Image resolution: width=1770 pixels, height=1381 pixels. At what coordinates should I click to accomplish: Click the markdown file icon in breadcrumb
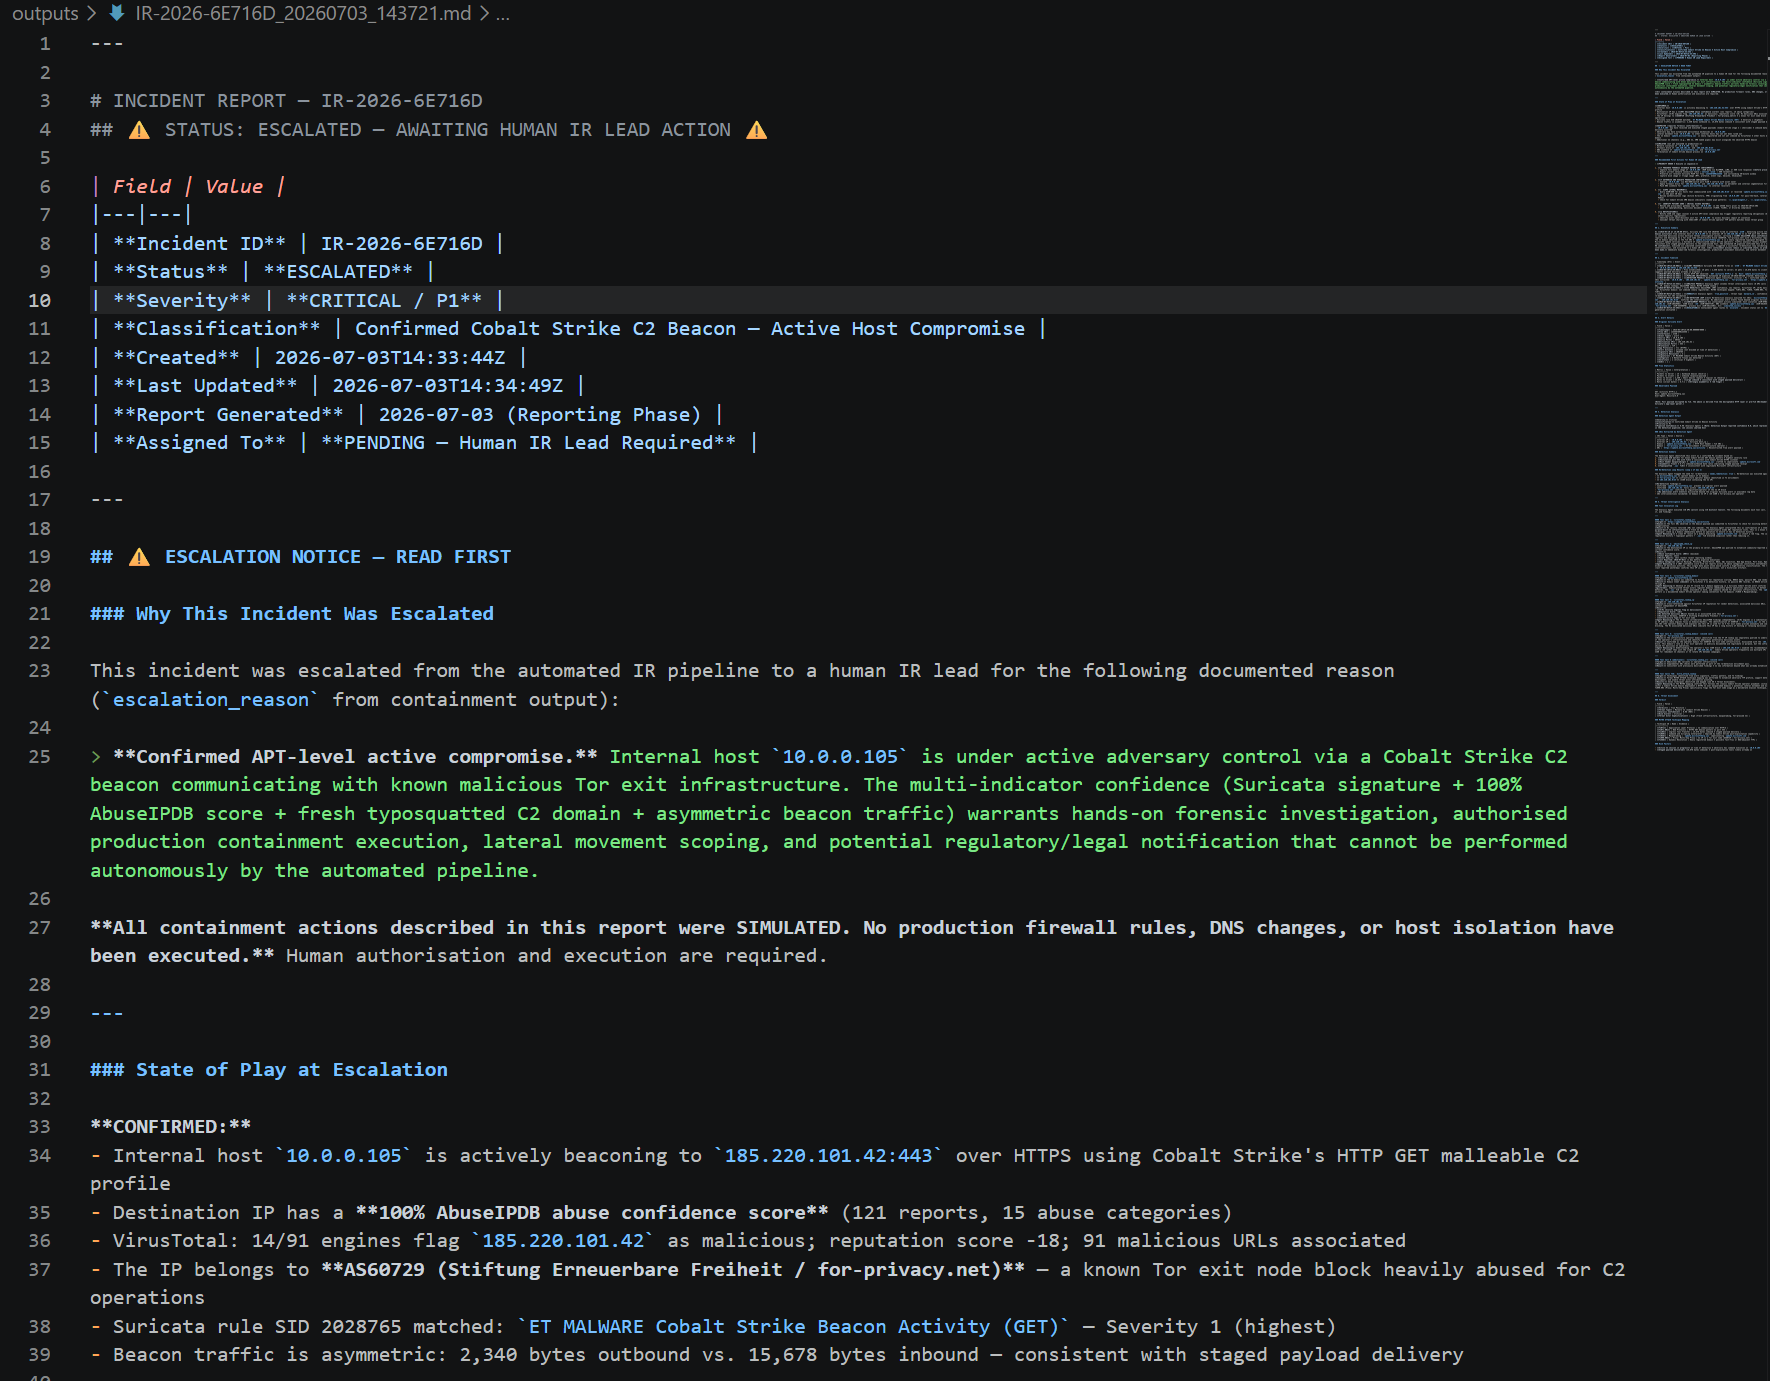pos(117,13)
